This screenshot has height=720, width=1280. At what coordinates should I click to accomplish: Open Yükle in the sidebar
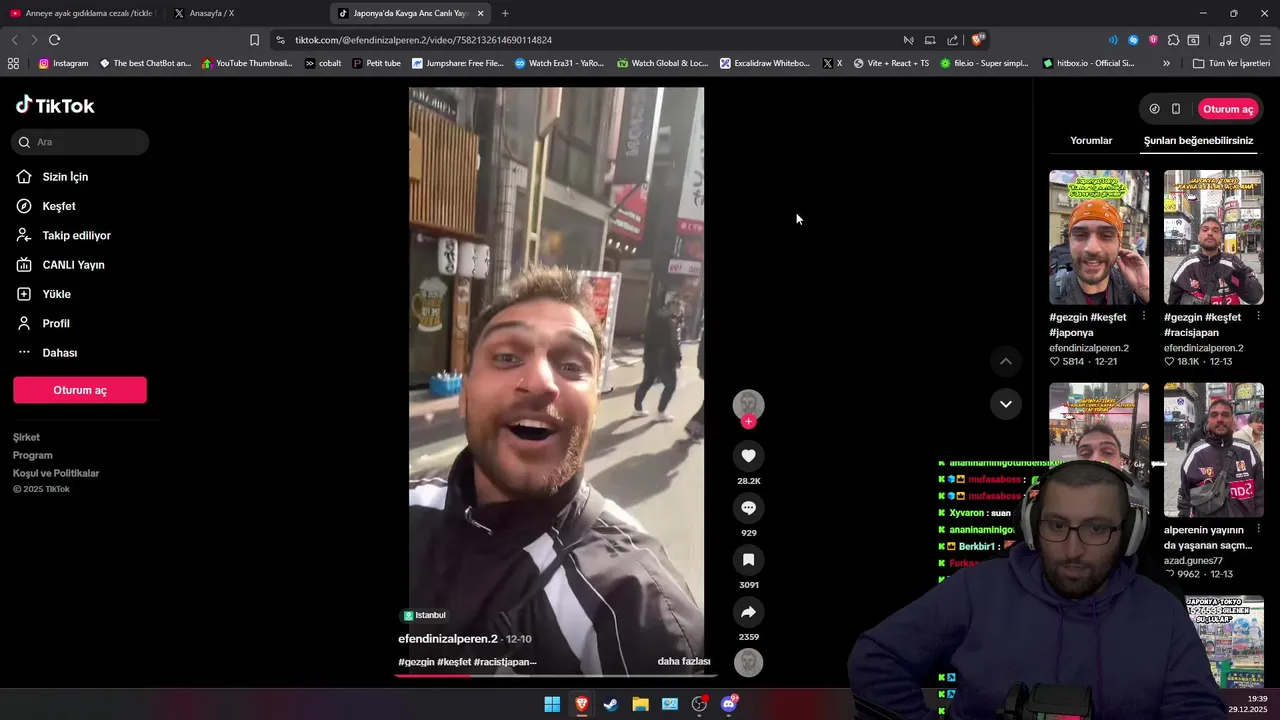[56, 294]
